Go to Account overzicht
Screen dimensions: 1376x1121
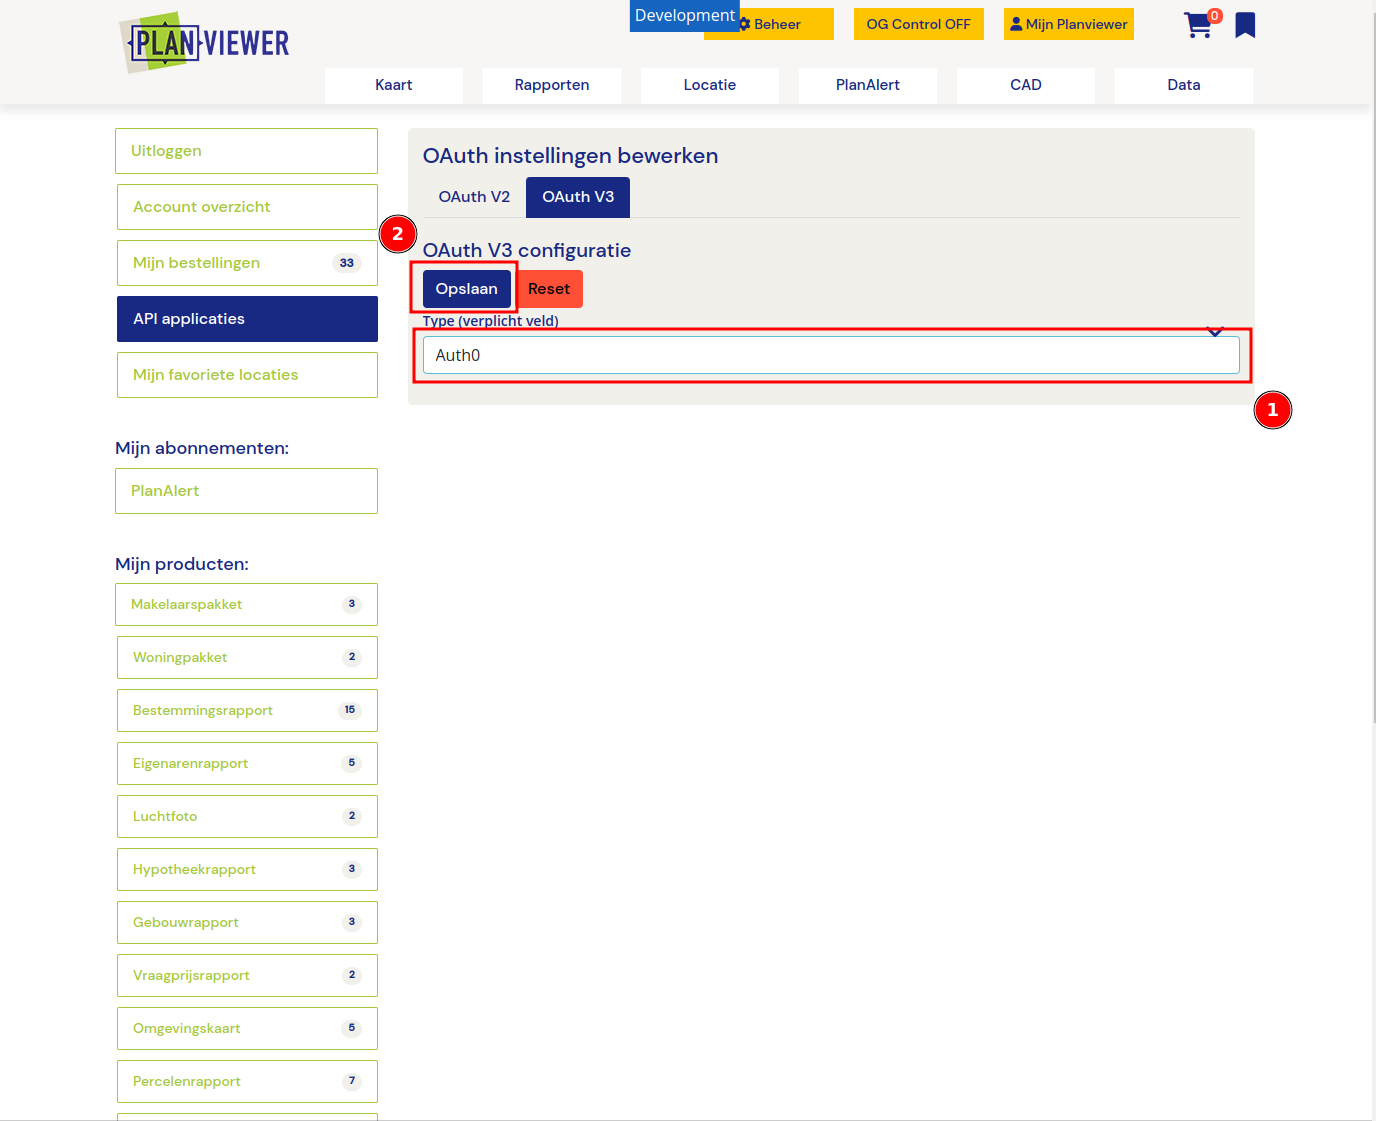[246, 207]
